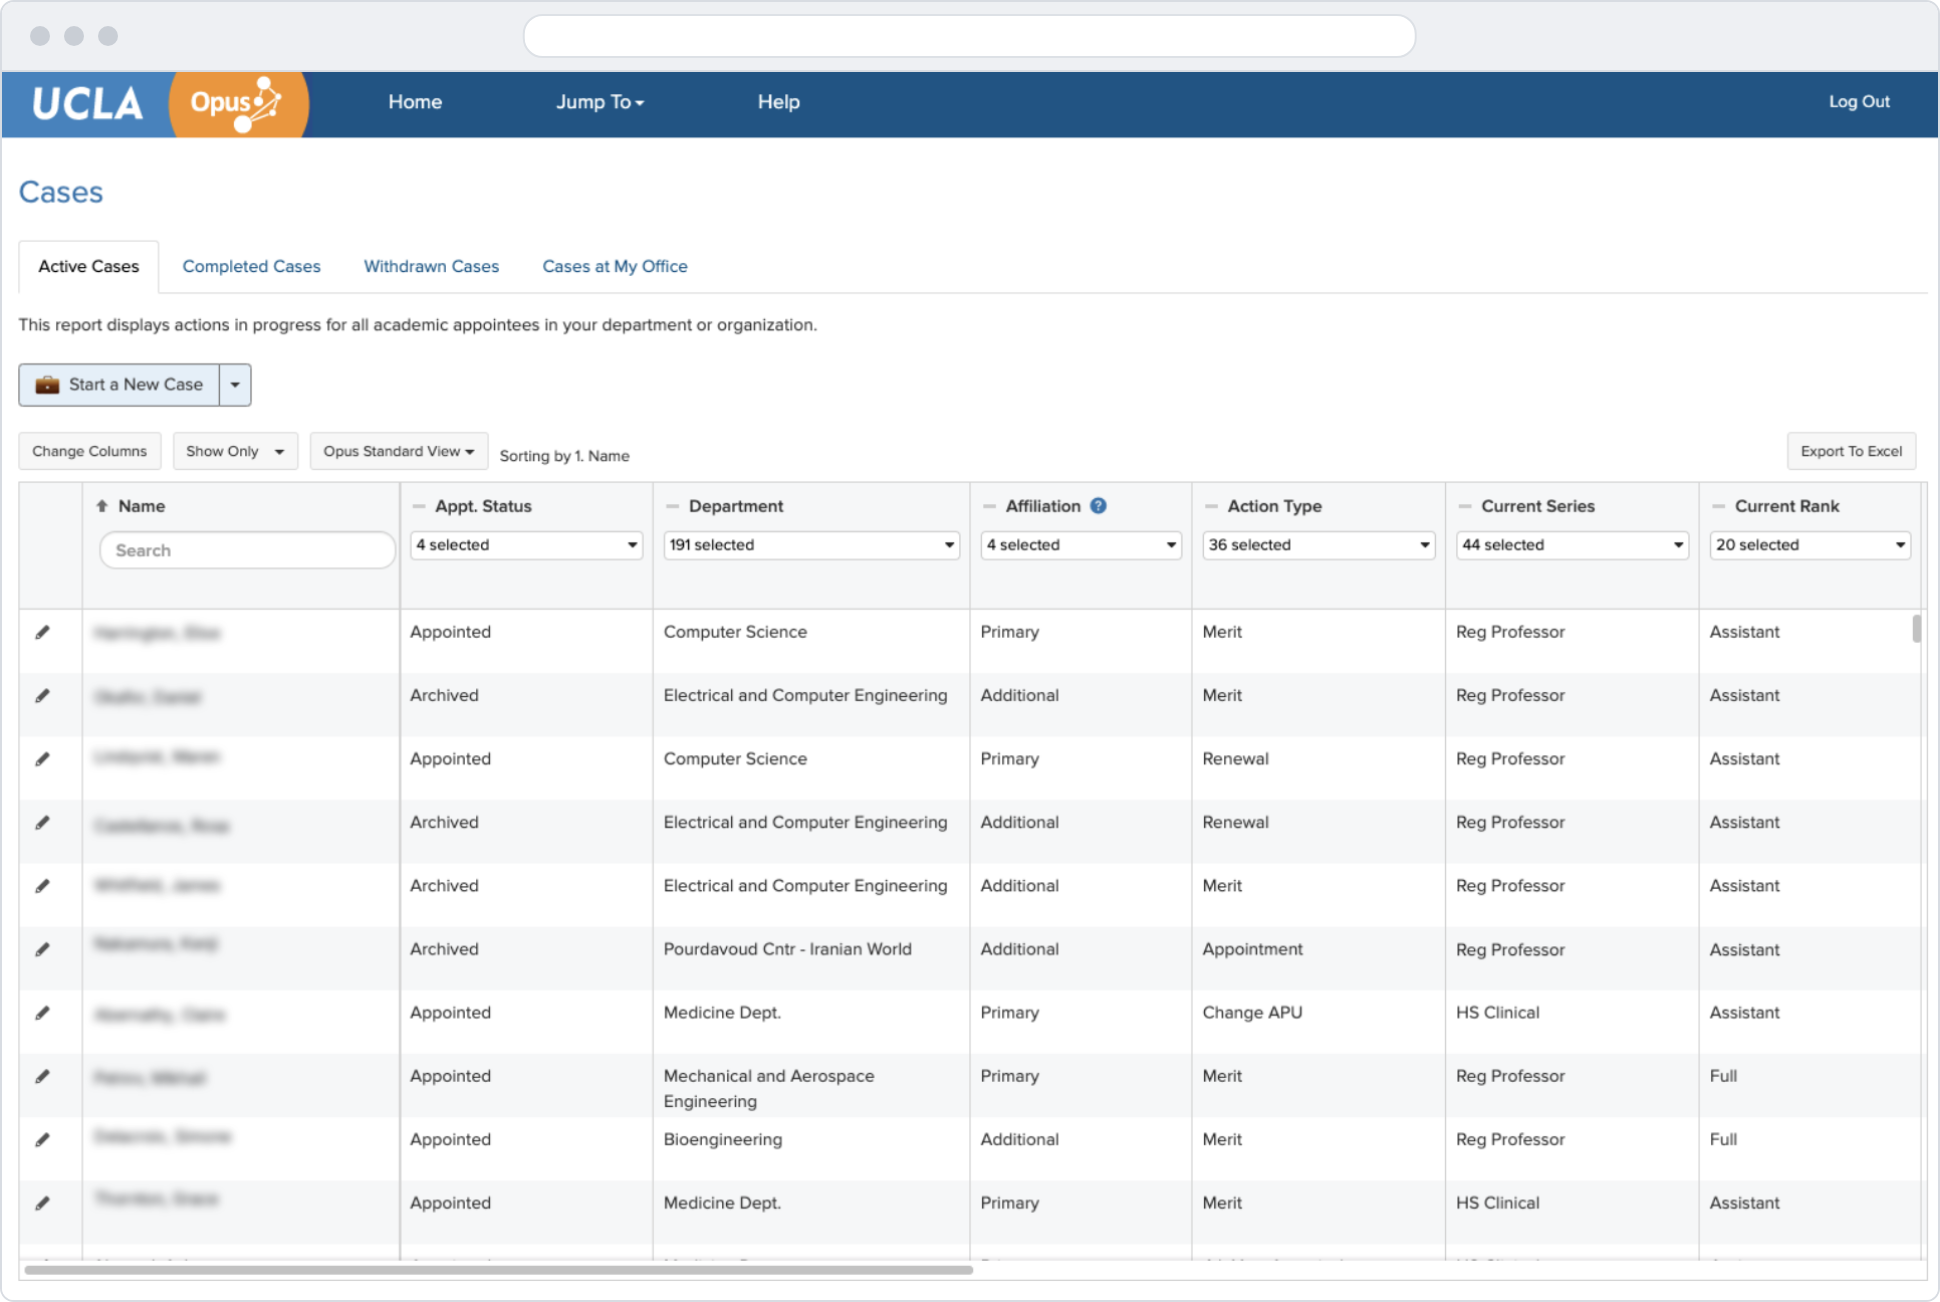Click the 'Change APU' action type cell
The width and height of the screenshot is (1940, 1302).
coord(1252,1013)
